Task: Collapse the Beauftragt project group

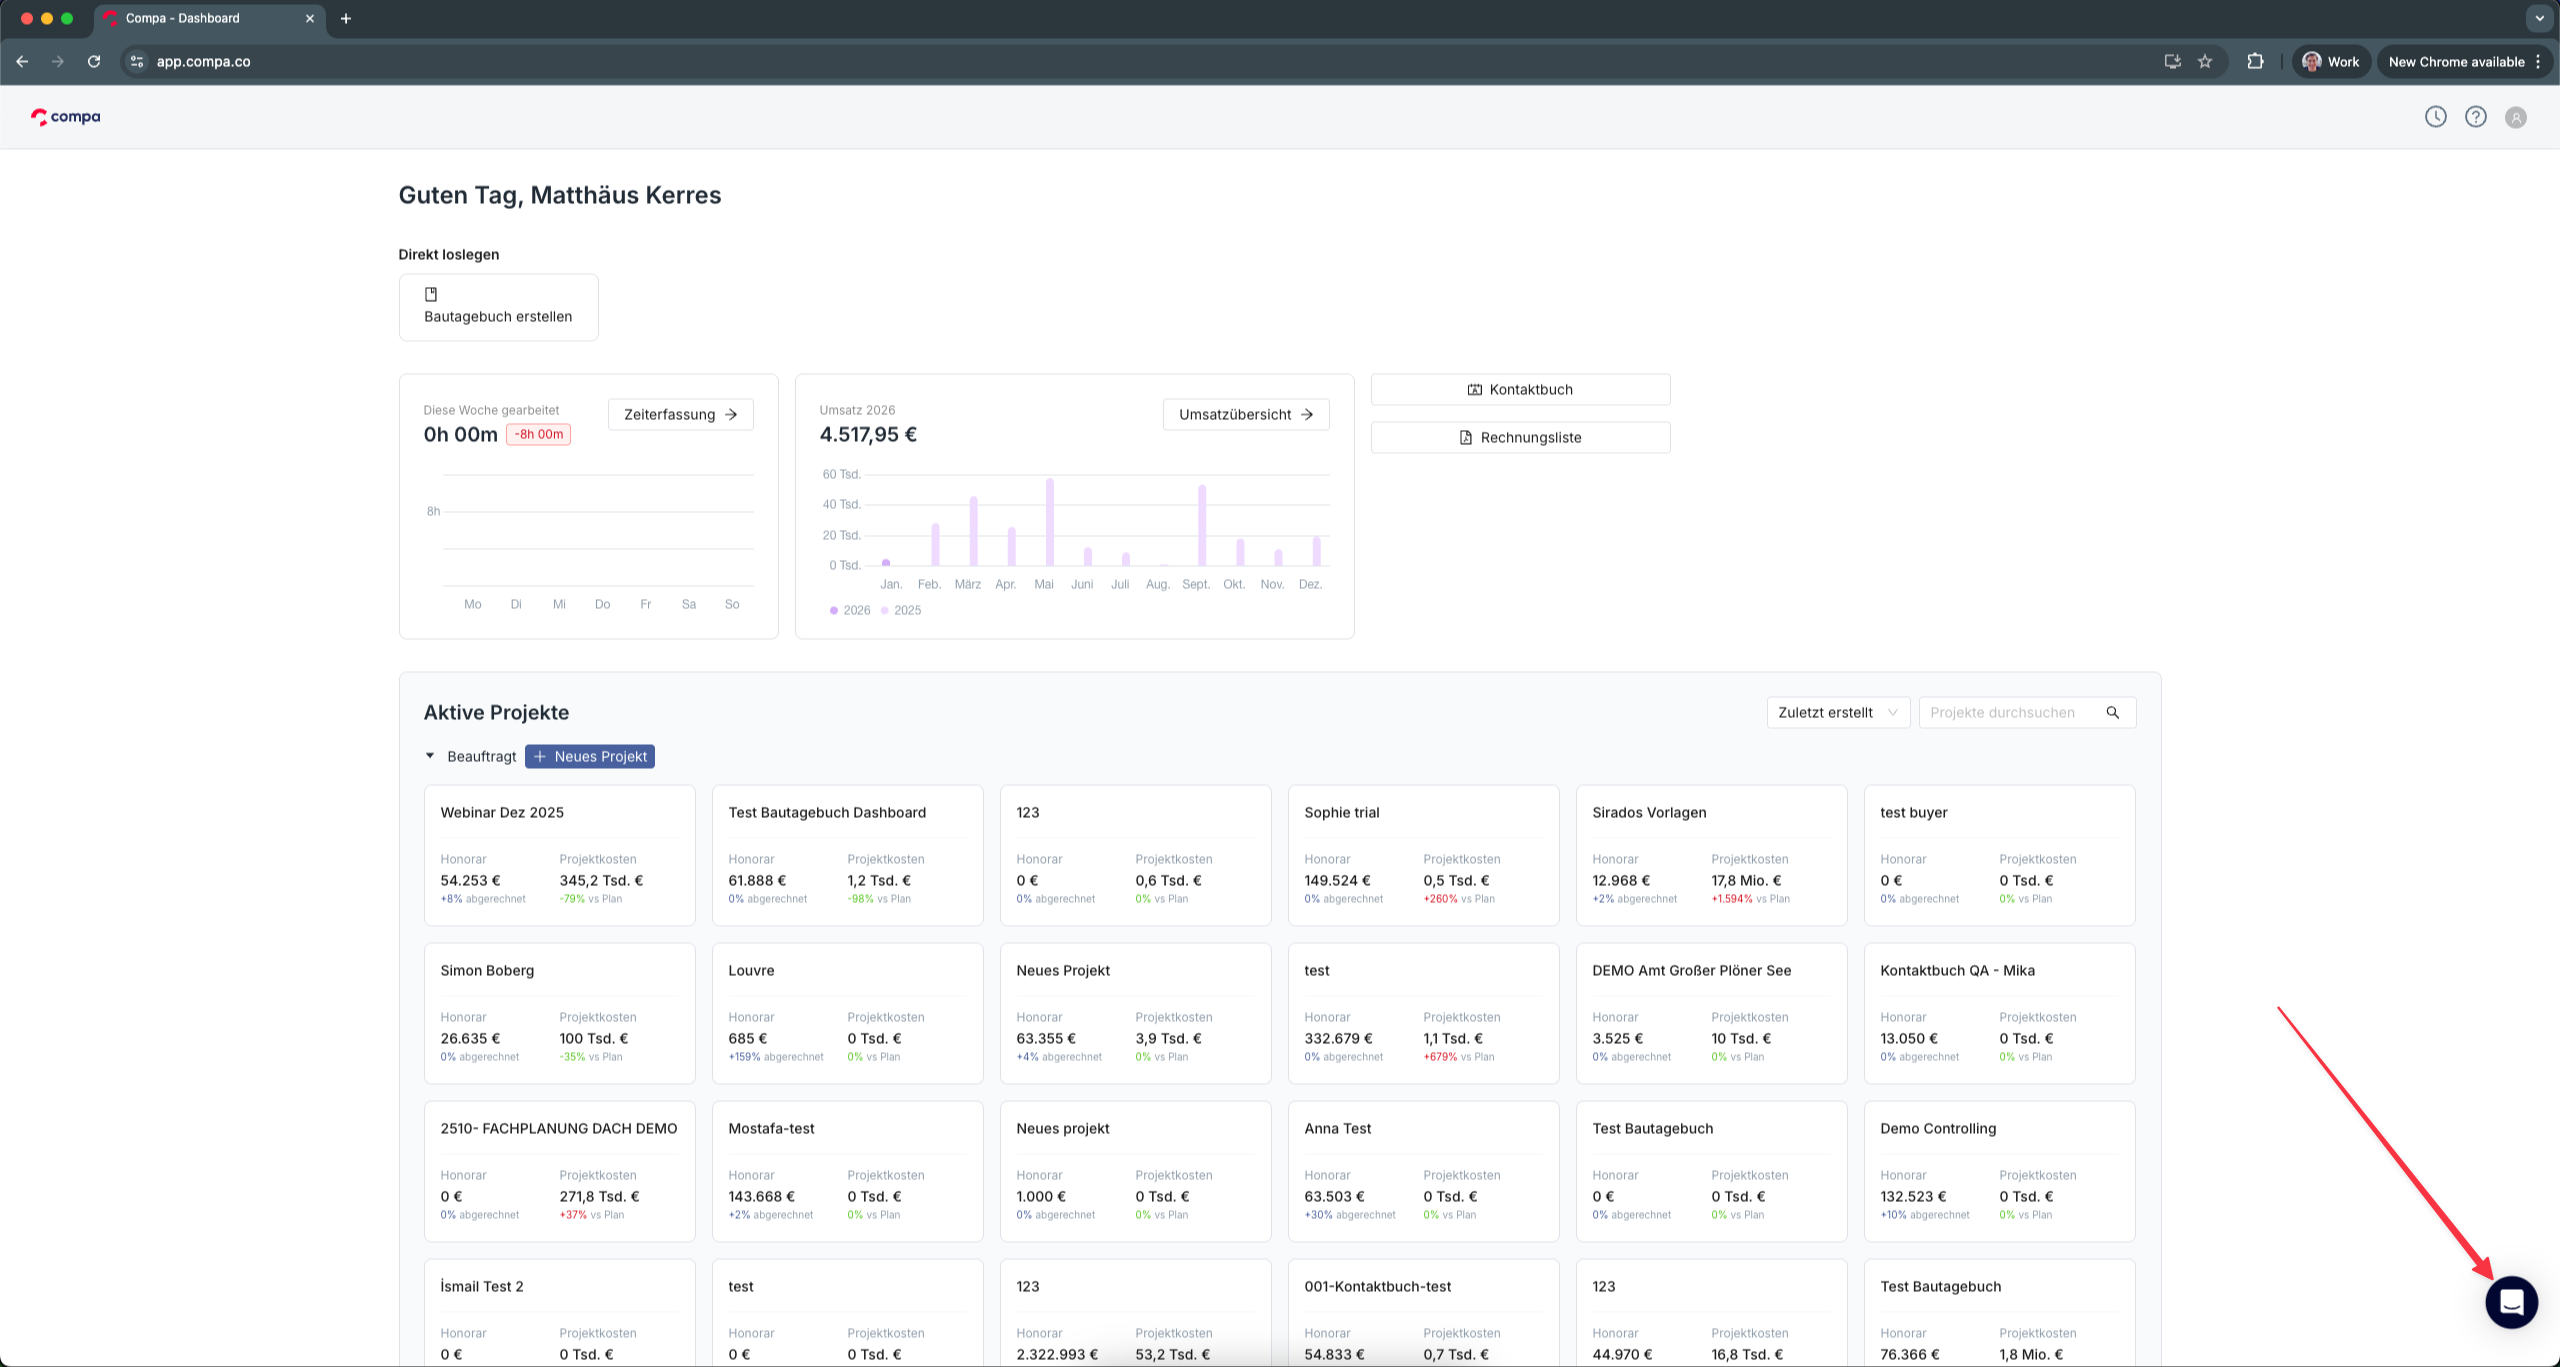Action: pyautogui.click(x=430, y=756)
